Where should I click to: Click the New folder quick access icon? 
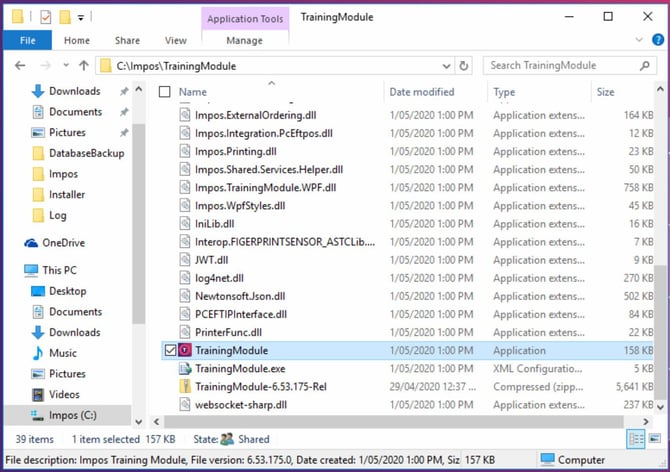click(x=65, y=17)
